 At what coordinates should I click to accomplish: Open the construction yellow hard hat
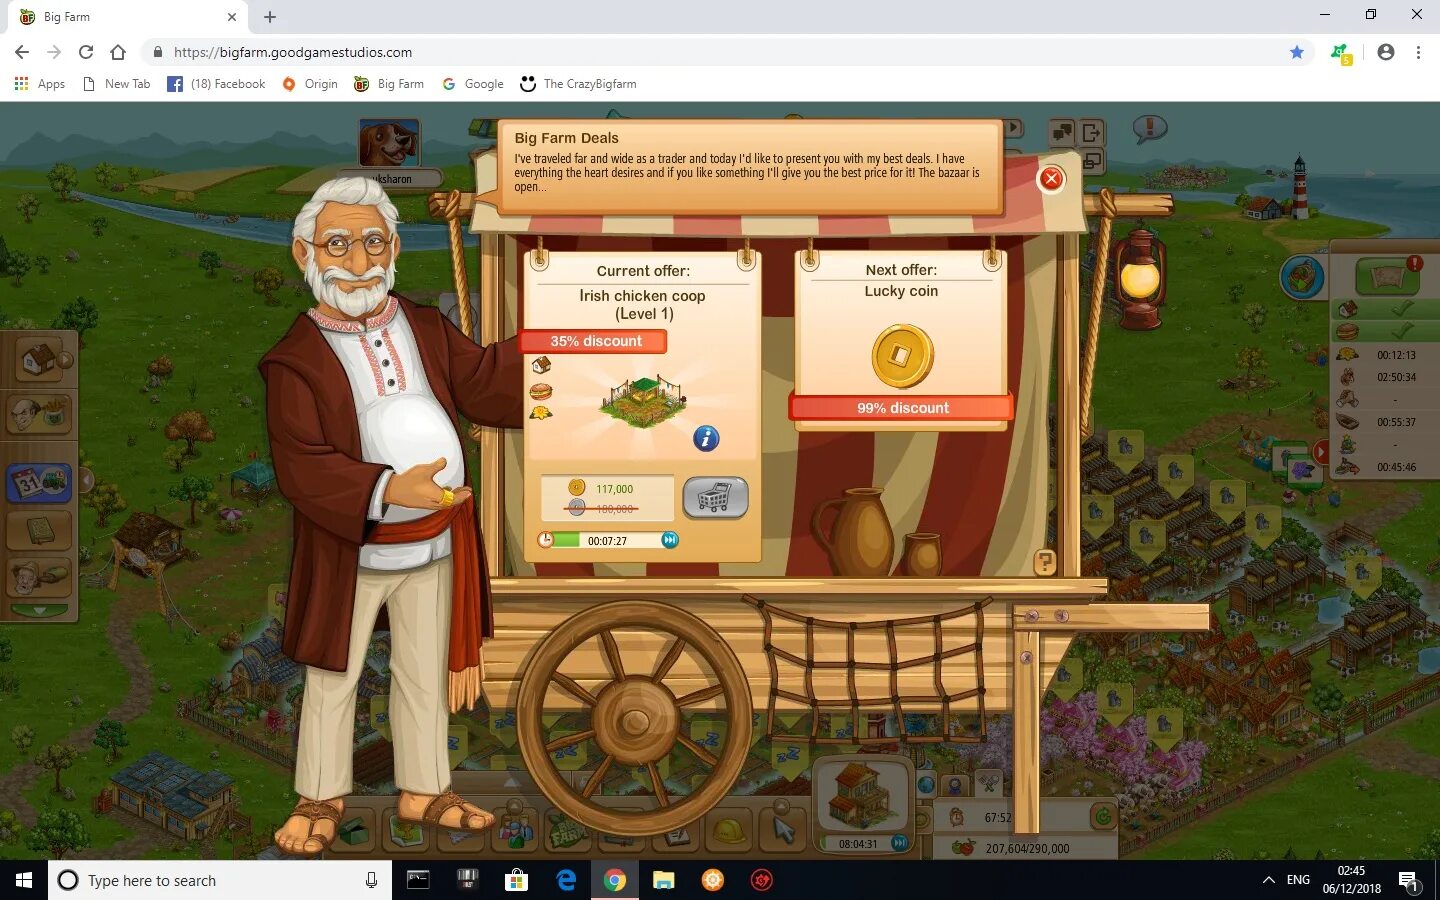pos(729,830)
